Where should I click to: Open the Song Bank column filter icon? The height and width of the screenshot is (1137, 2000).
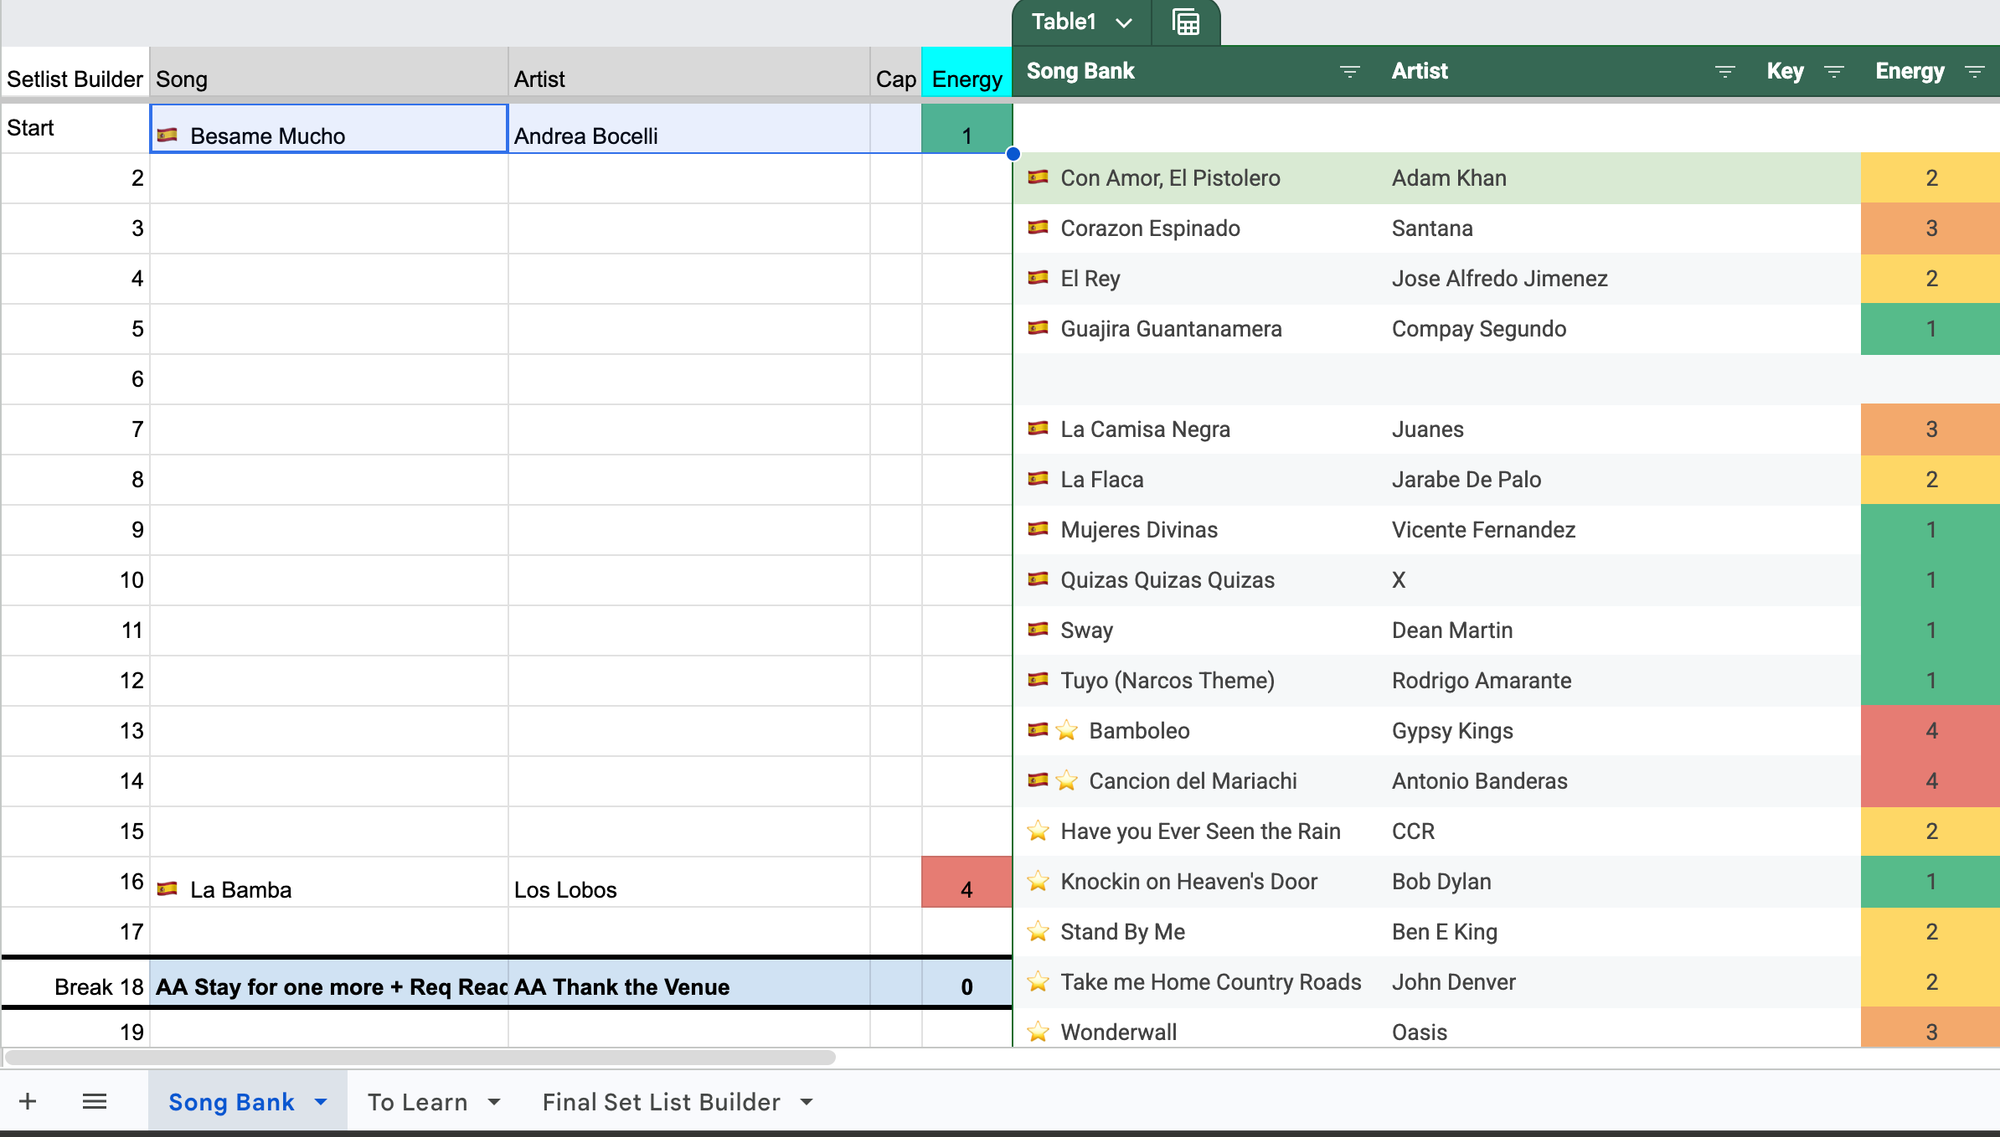point(1349,72)
